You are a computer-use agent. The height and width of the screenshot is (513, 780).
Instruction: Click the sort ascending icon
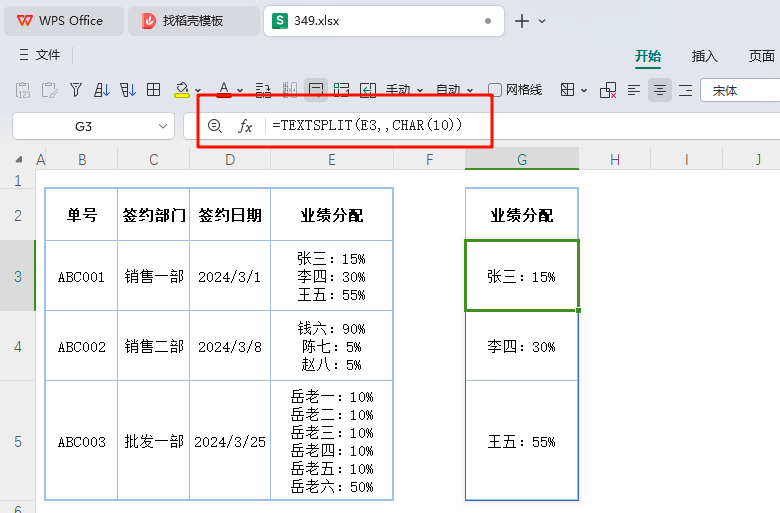(x=101, y=90)
